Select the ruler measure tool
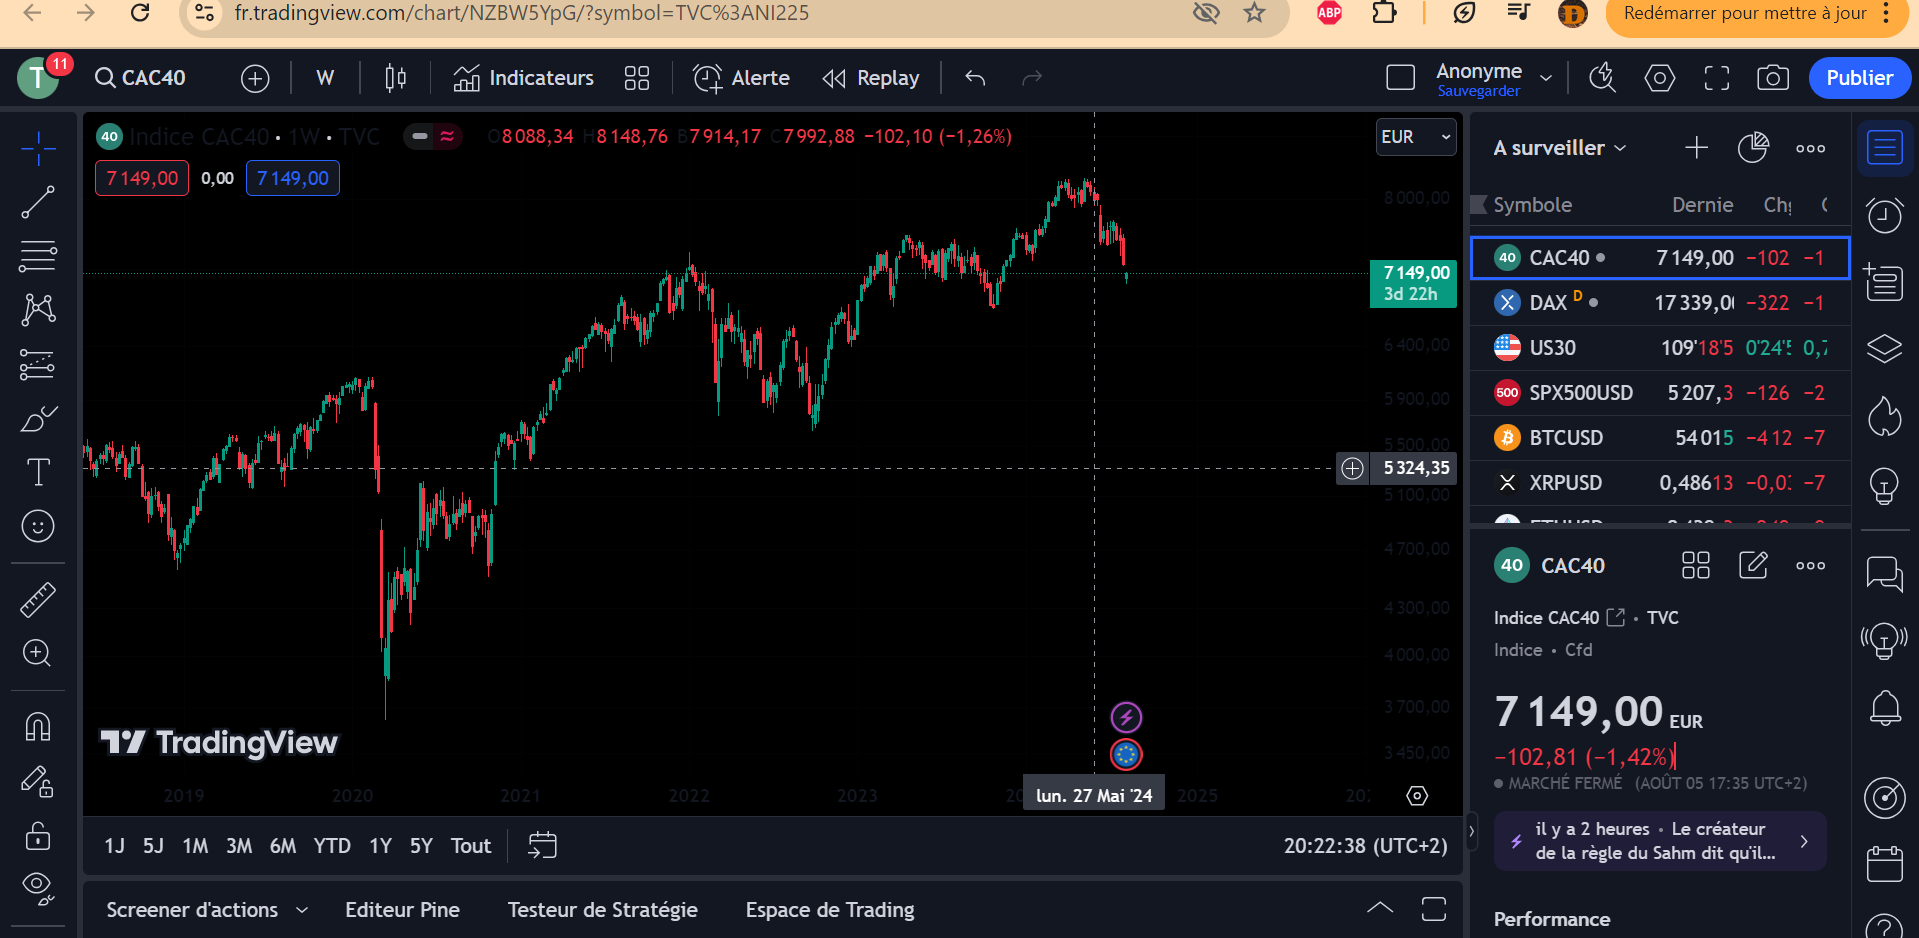Screen dimensions: 1919x938 pyautogui.click(x=38, y=600)
